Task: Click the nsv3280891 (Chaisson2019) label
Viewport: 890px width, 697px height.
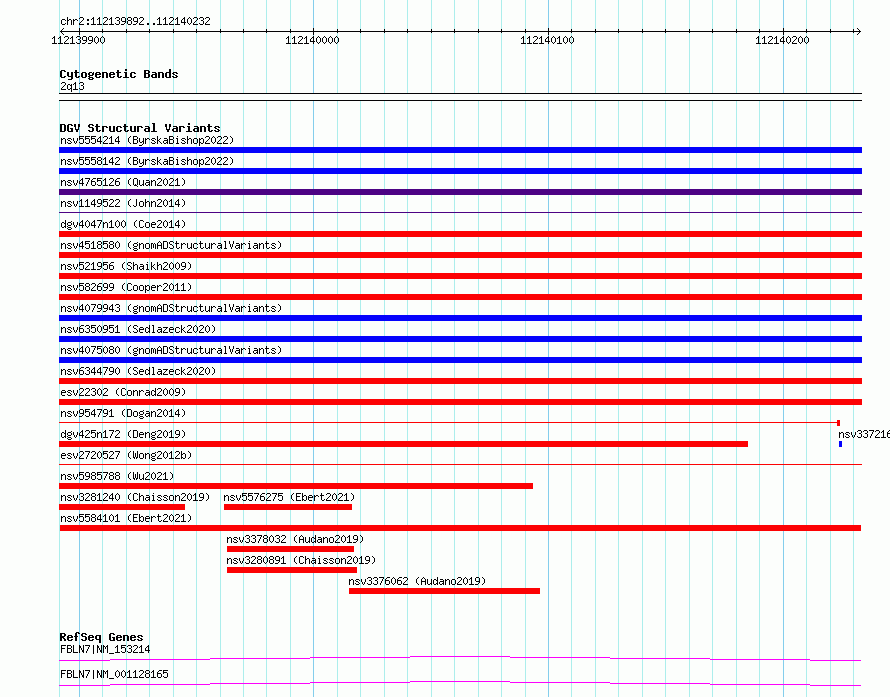Action: 301,560
